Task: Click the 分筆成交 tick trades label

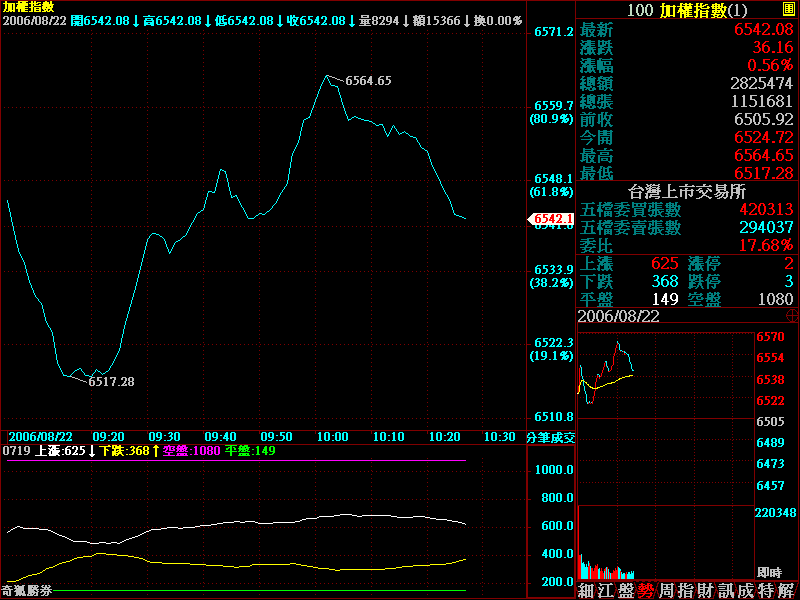Action: pyautogui.click(x=551, y=437)
